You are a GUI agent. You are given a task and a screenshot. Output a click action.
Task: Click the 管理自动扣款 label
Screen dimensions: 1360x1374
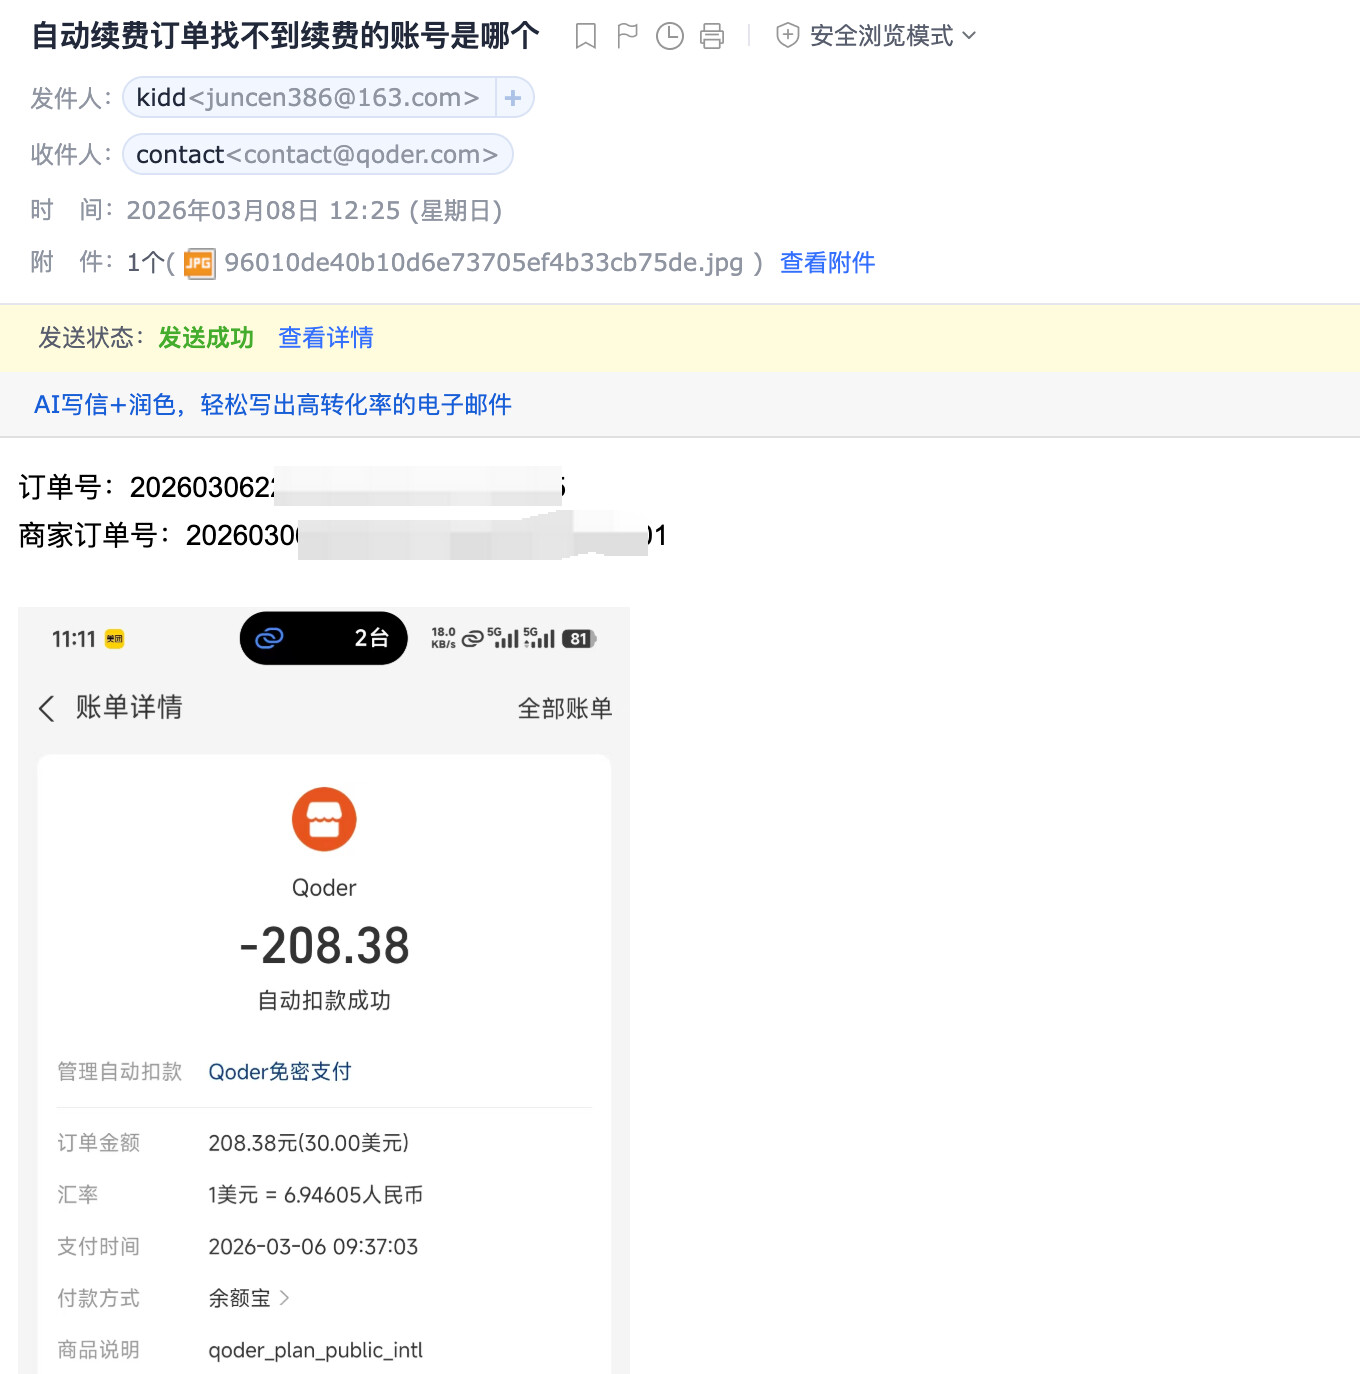pyautogui.click(x=120, y=1072)
